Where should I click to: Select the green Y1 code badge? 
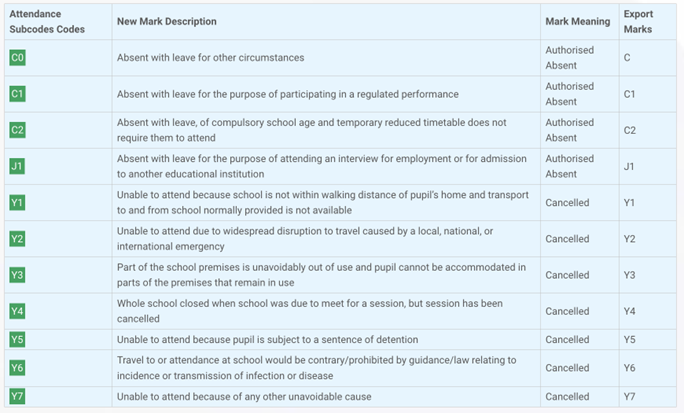point(17,203)
